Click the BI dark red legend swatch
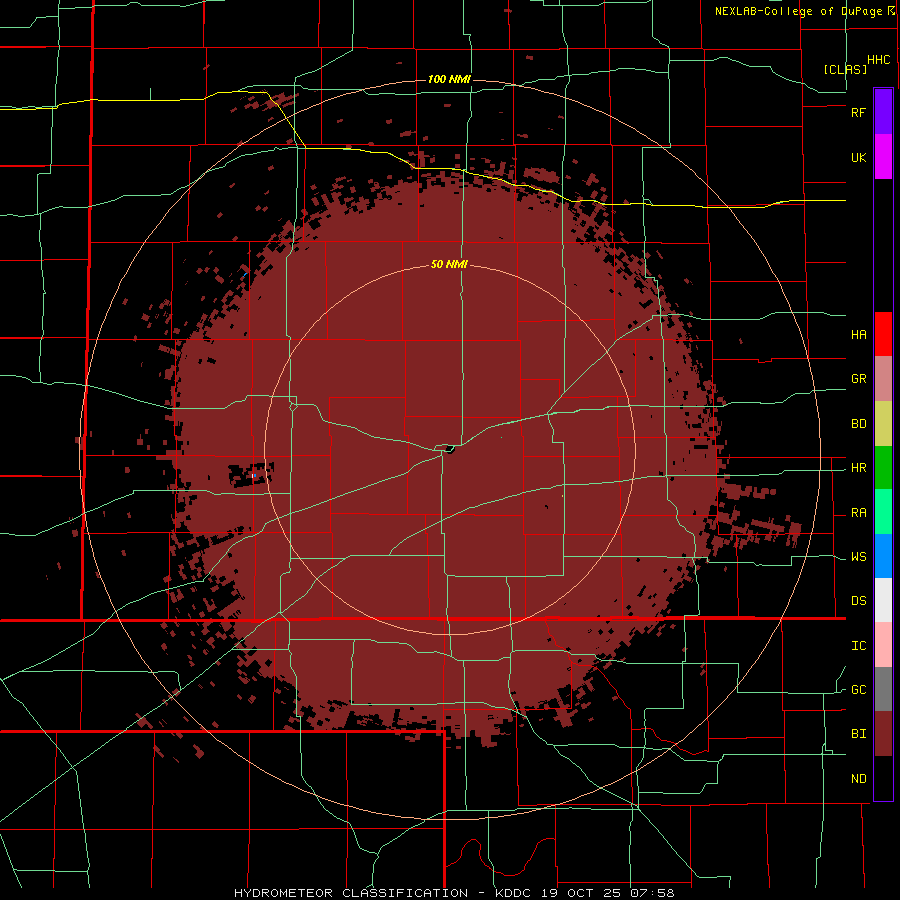Viewport: 900px width, 900px height. 883,734
